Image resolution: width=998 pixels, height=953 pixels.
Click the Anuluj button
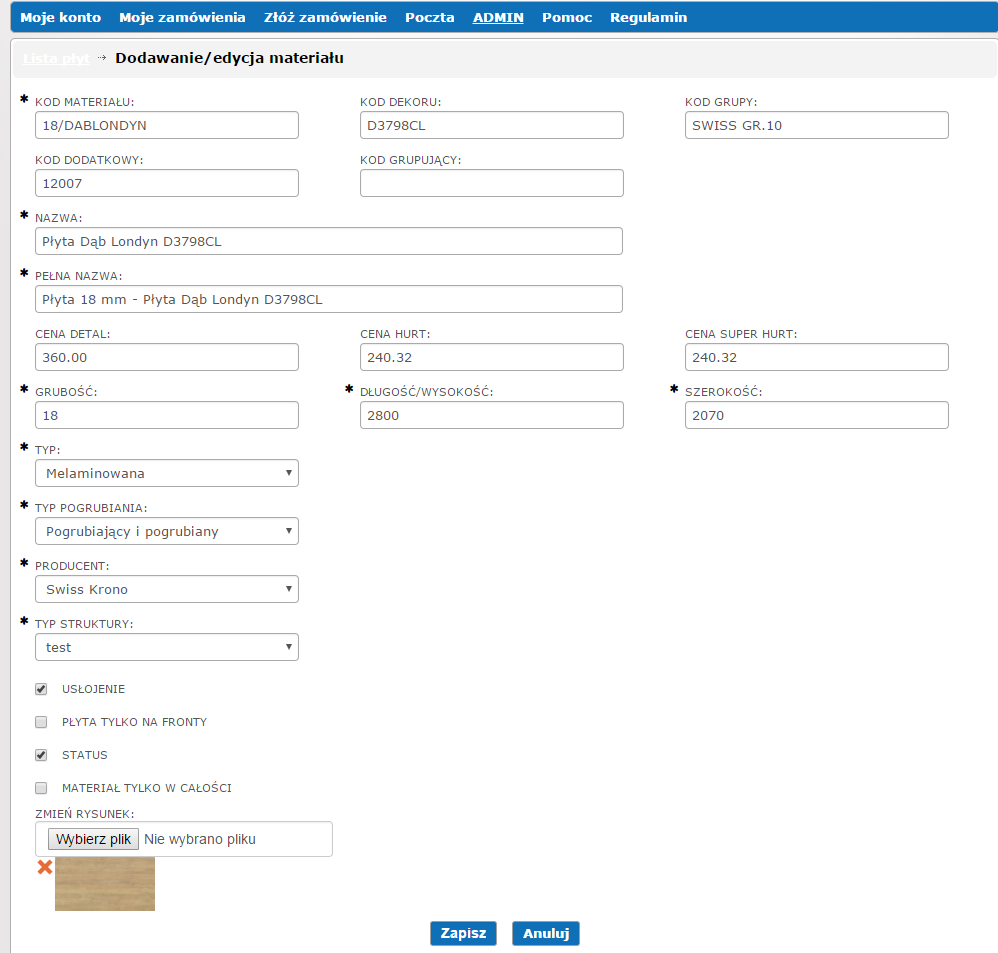546,933
